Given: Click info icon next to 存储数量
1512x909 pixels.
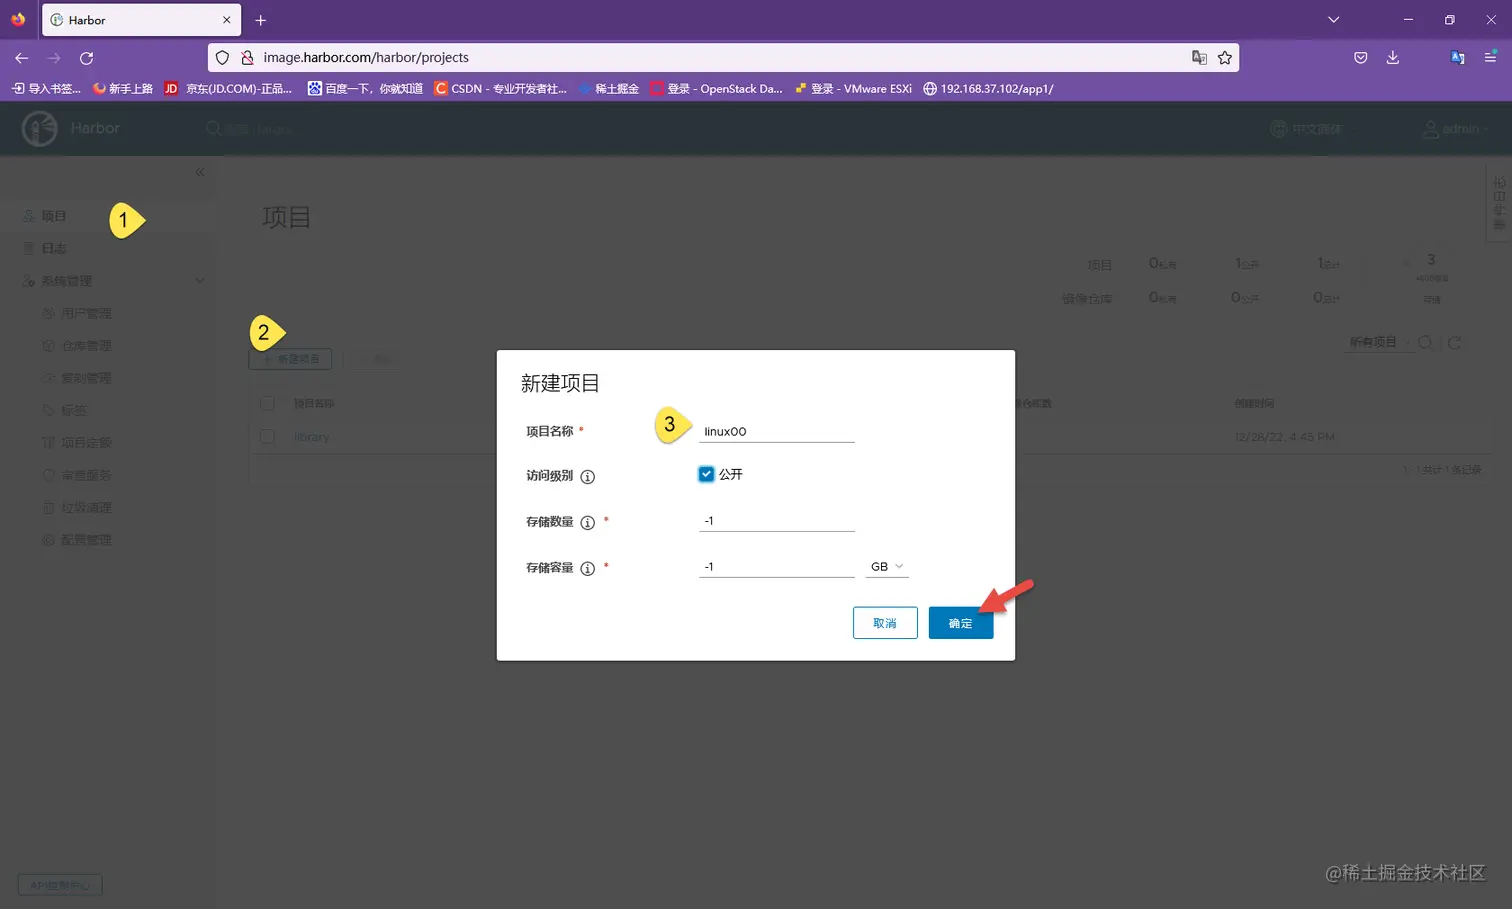Looking at the screenshot, I should click(x=588, y=523).
